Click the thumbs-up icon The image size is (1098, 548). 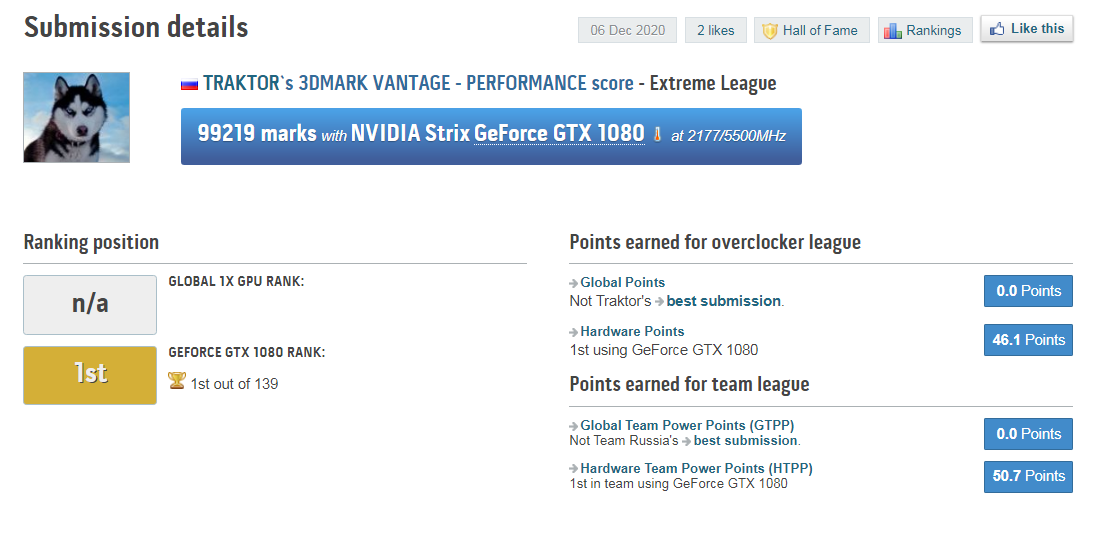click(997, 30)
